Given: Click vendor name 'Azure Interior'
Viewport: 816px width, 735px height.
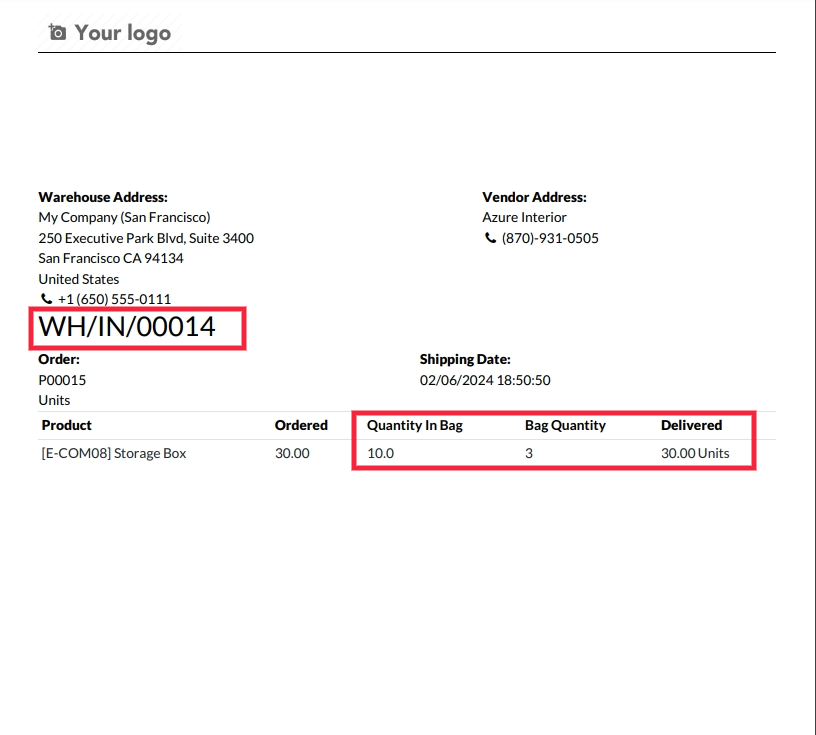Looking at the screenshot, I should click(x=524, y=217).
